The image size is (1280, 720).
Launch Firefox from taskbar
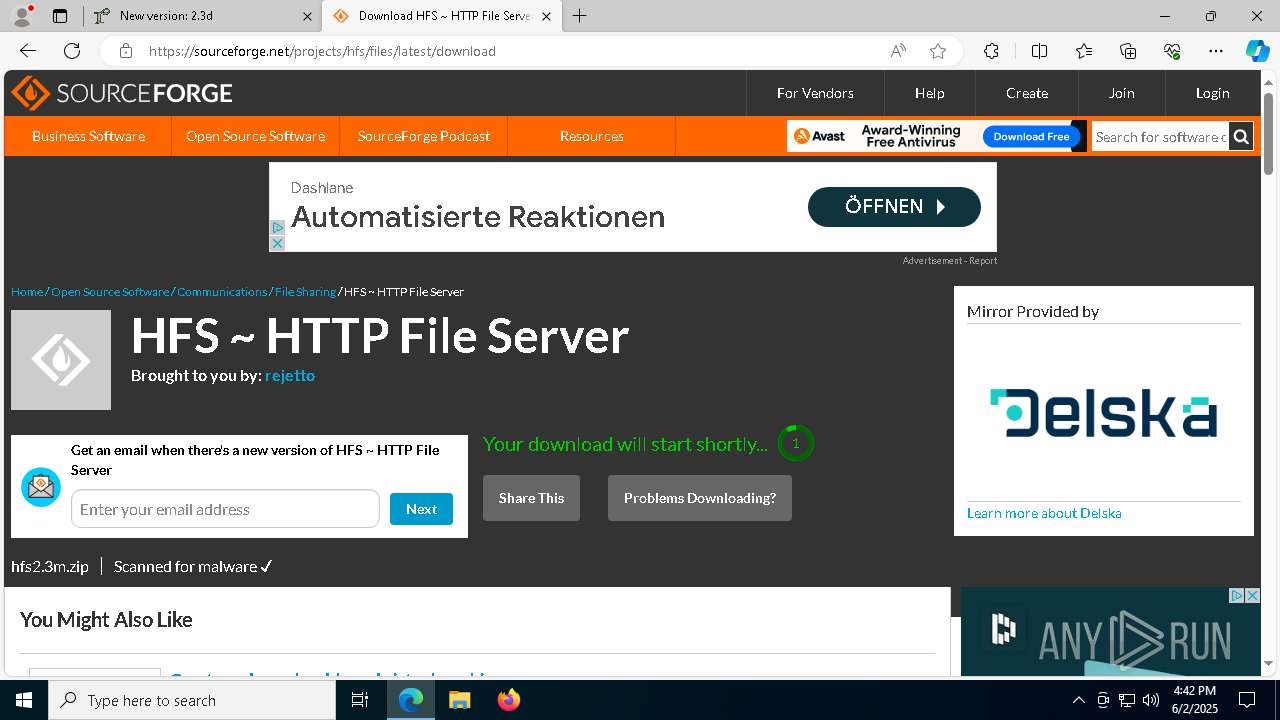508,700
